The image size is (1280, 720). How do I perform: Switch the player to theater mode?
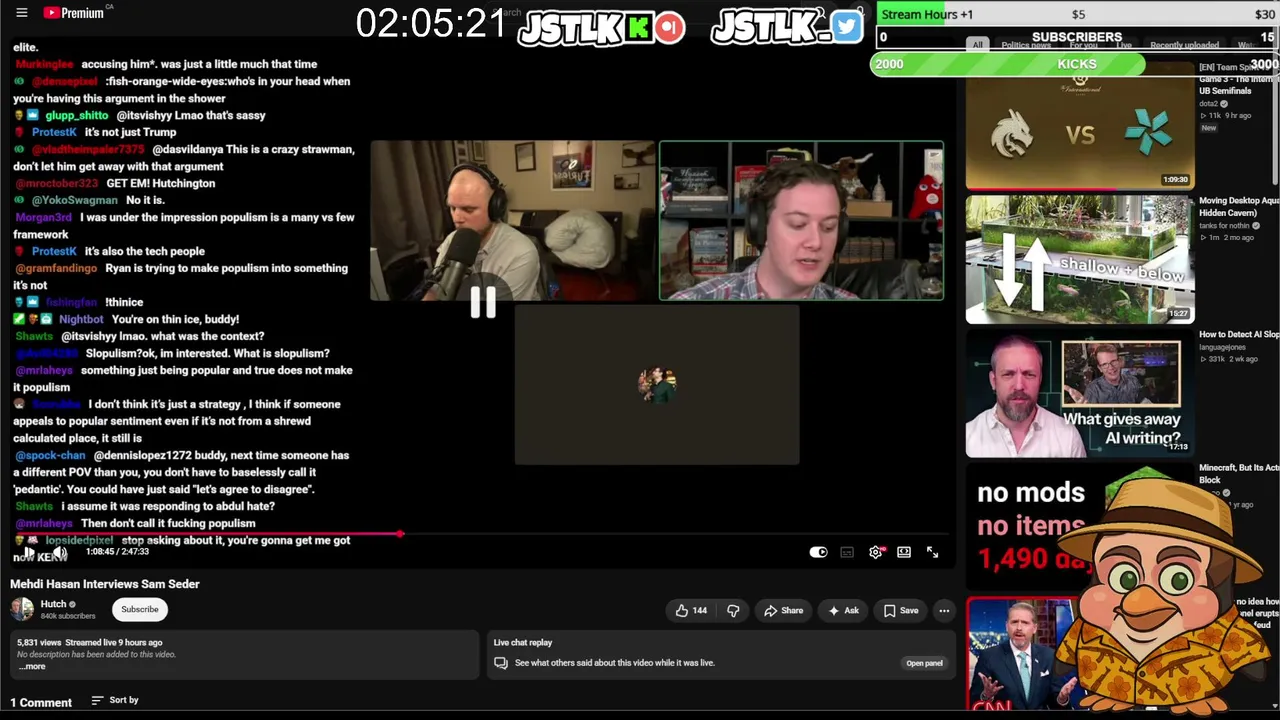pyautogui.click(x=904, y=552)
